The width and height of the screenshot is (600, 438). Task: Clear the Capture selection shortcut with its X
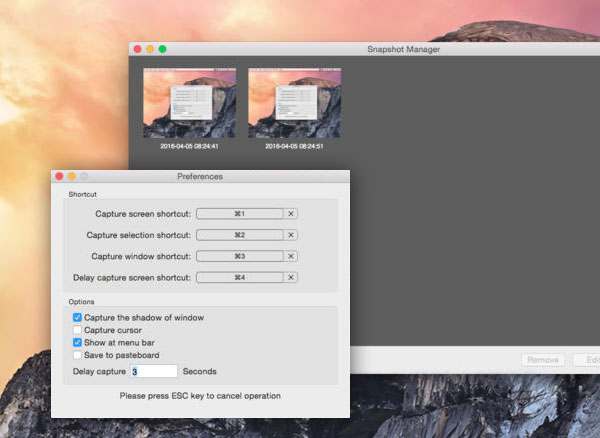pos(291,235)
